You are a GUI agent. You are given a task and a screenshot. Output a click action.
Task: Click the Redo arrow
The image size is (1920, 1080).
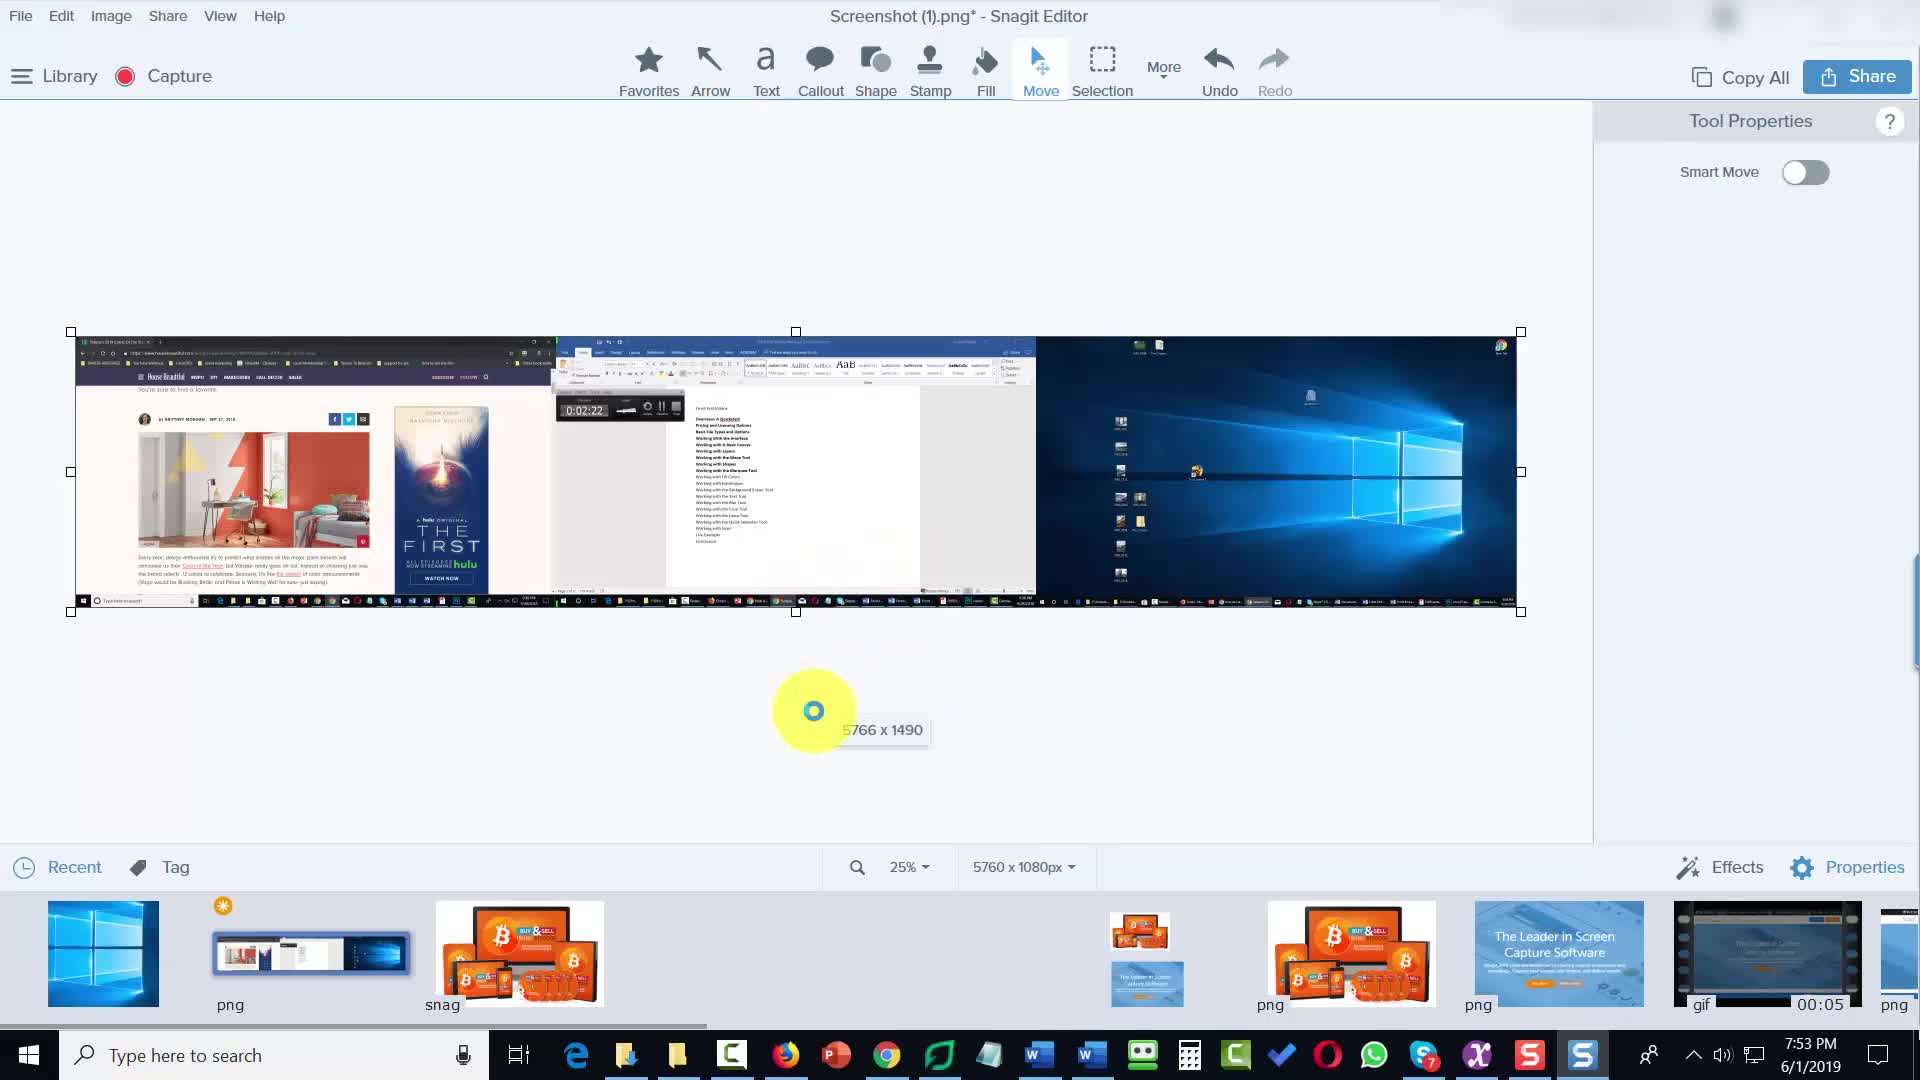coord(1274,72)
